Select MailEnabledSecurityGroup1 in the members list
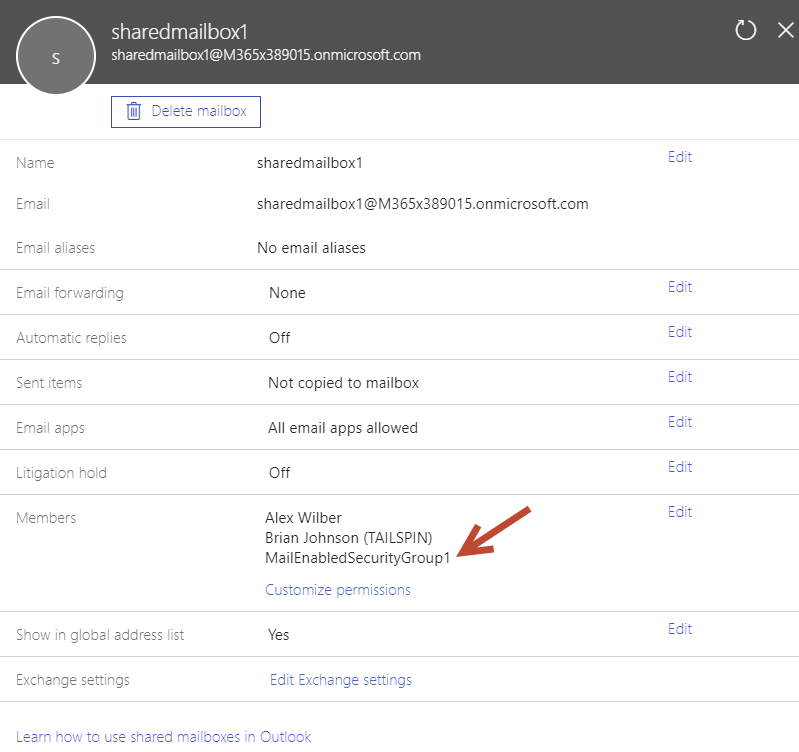The width and height of the screenshot is (799, 752). coord(357,558)
